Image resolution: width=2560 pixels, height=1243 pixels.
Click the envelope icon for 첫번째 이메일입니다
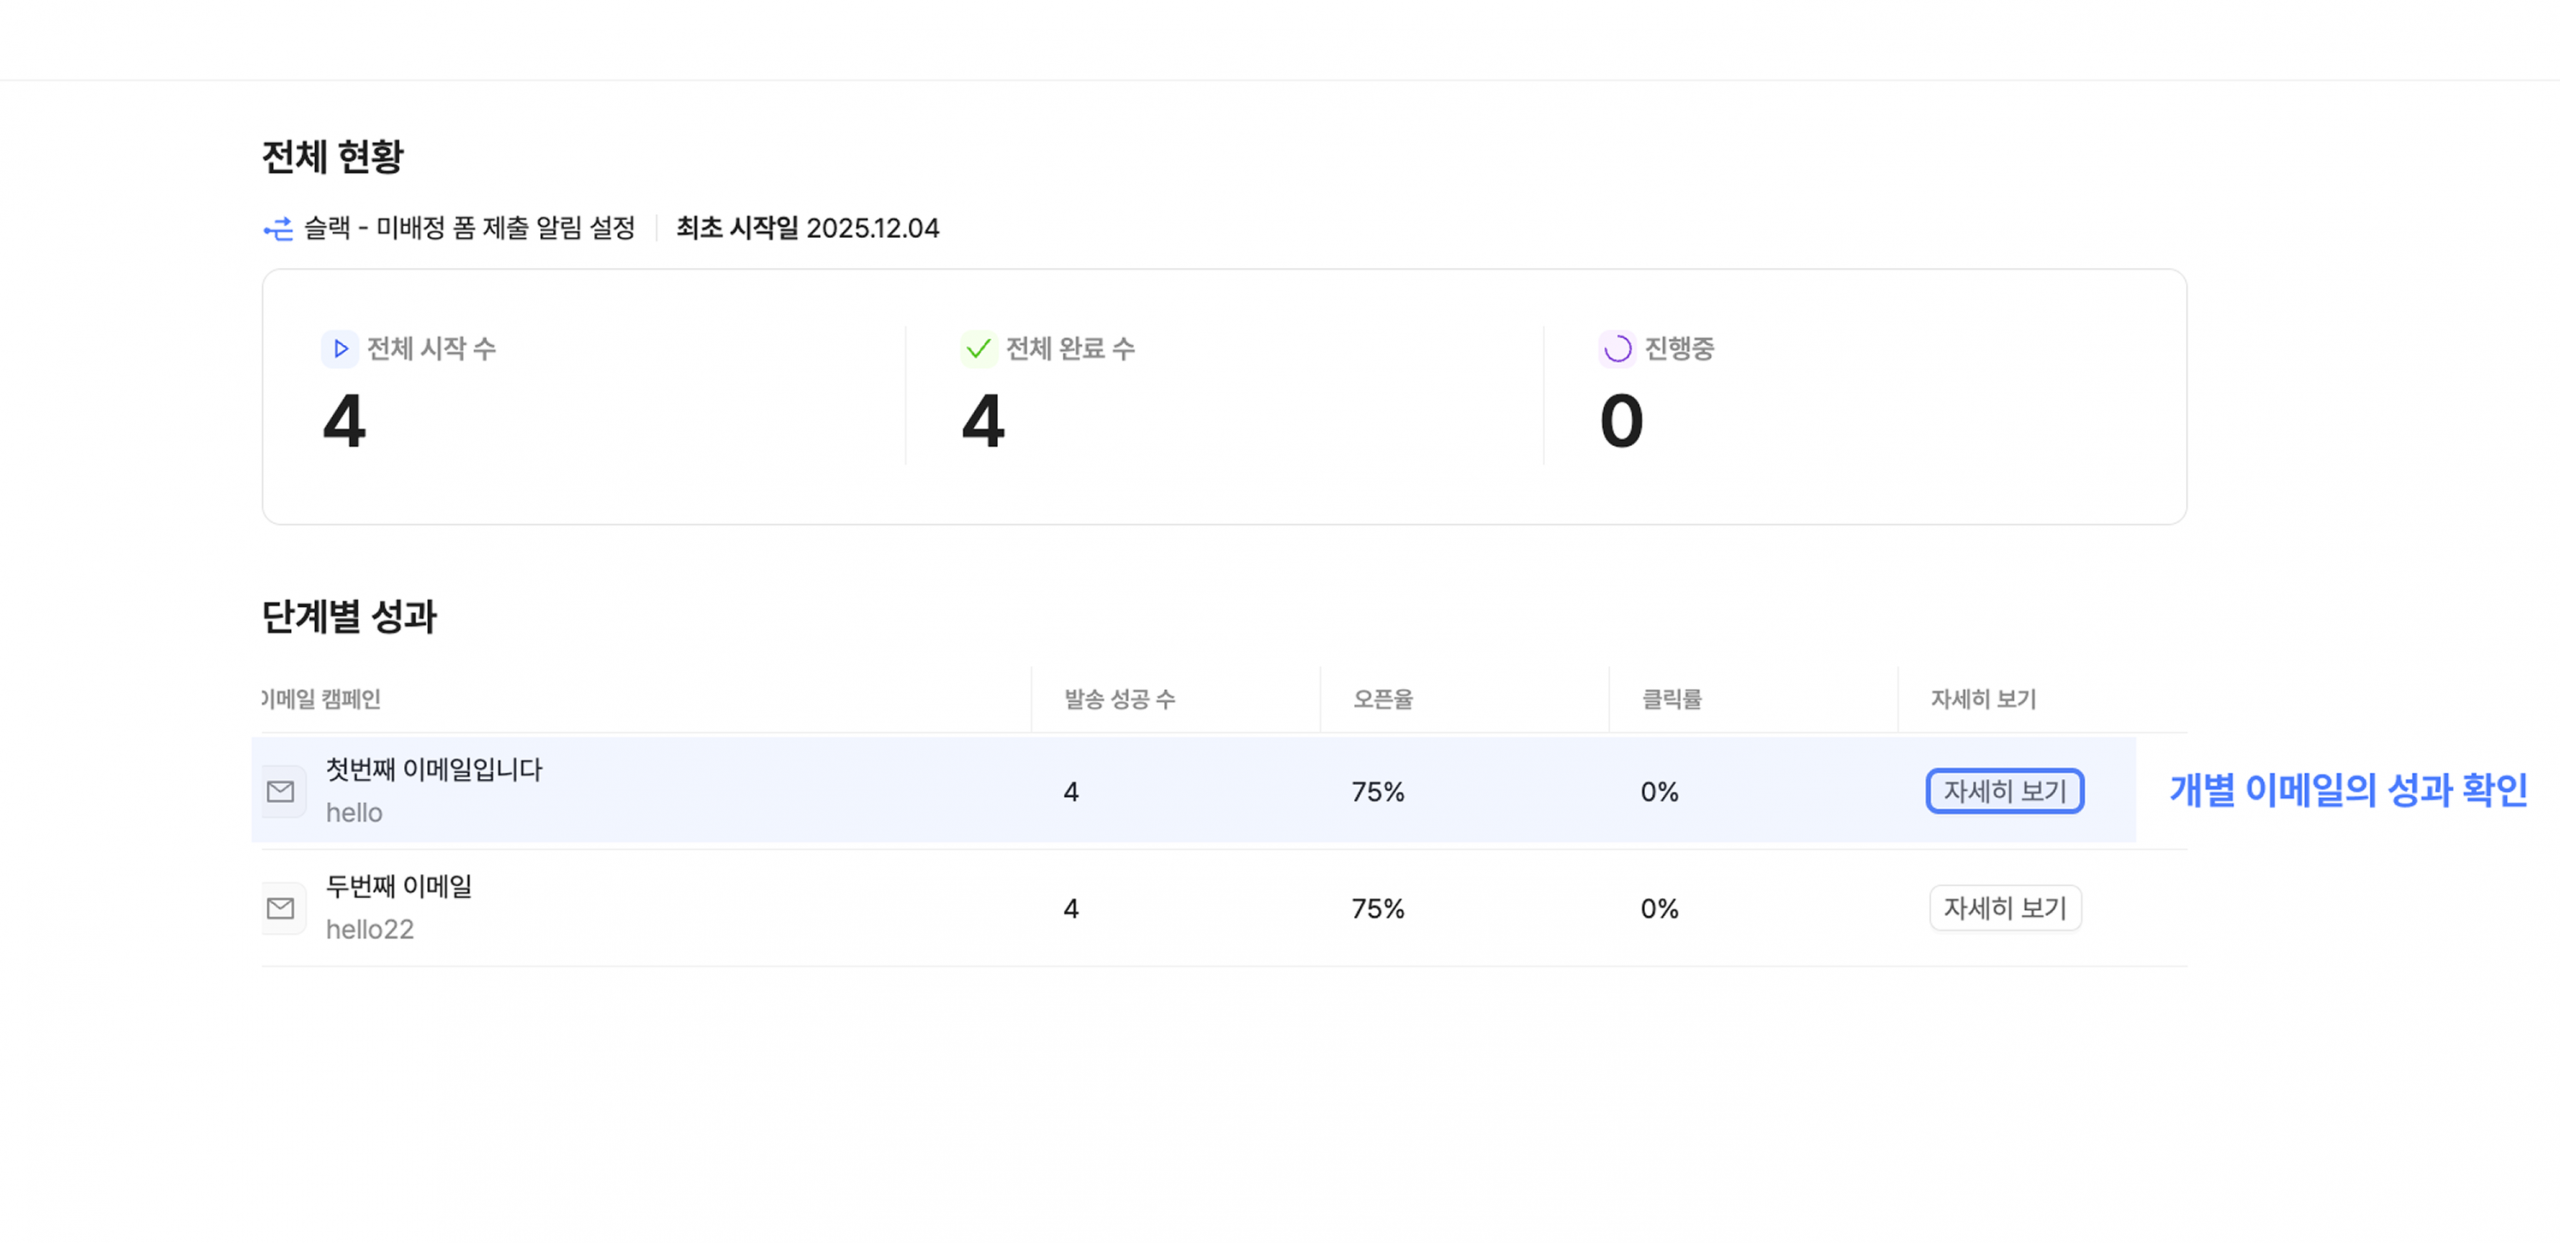pos(282,790)
